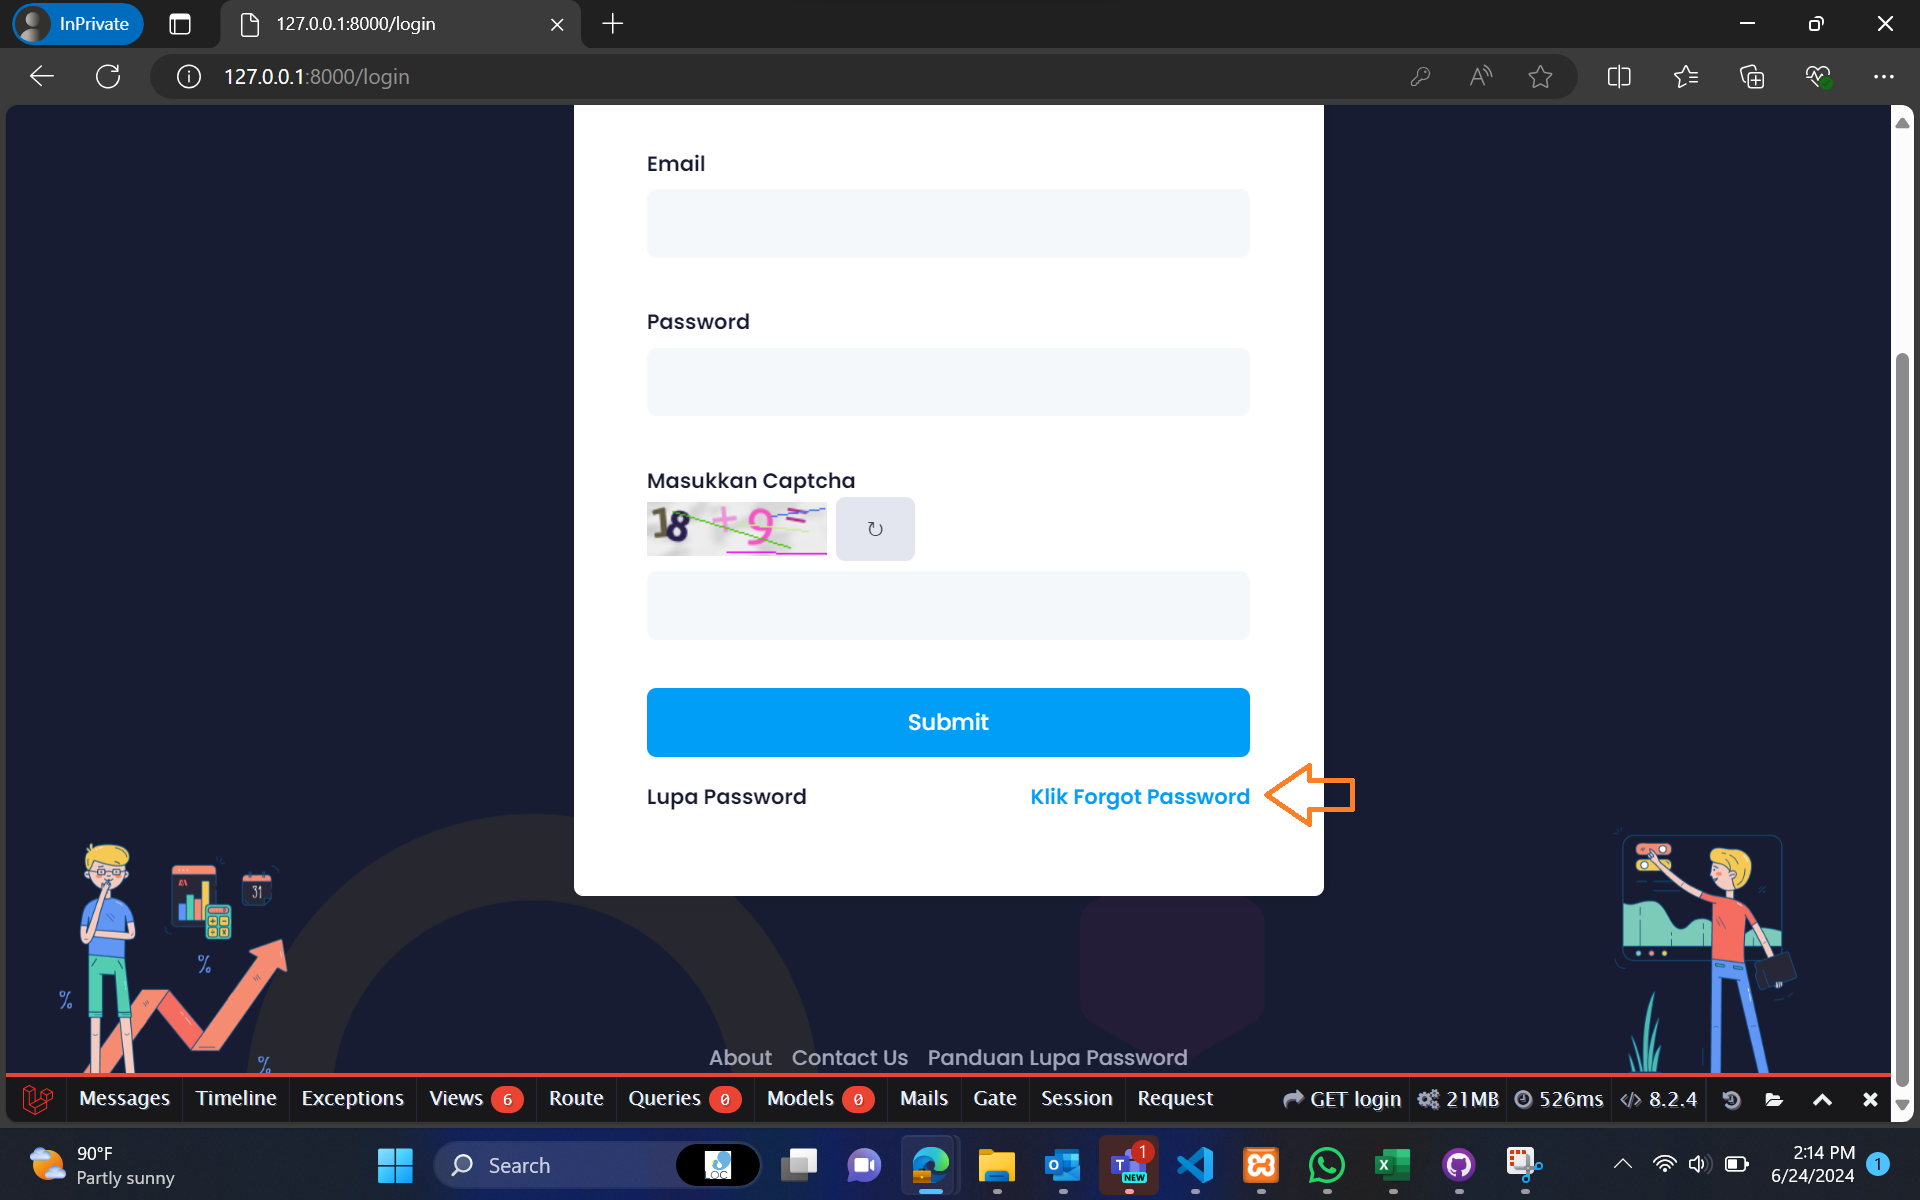Open WhatsApp from the taskbar
Screen dimensions: 1920x1200
tap(1327, 1165)
